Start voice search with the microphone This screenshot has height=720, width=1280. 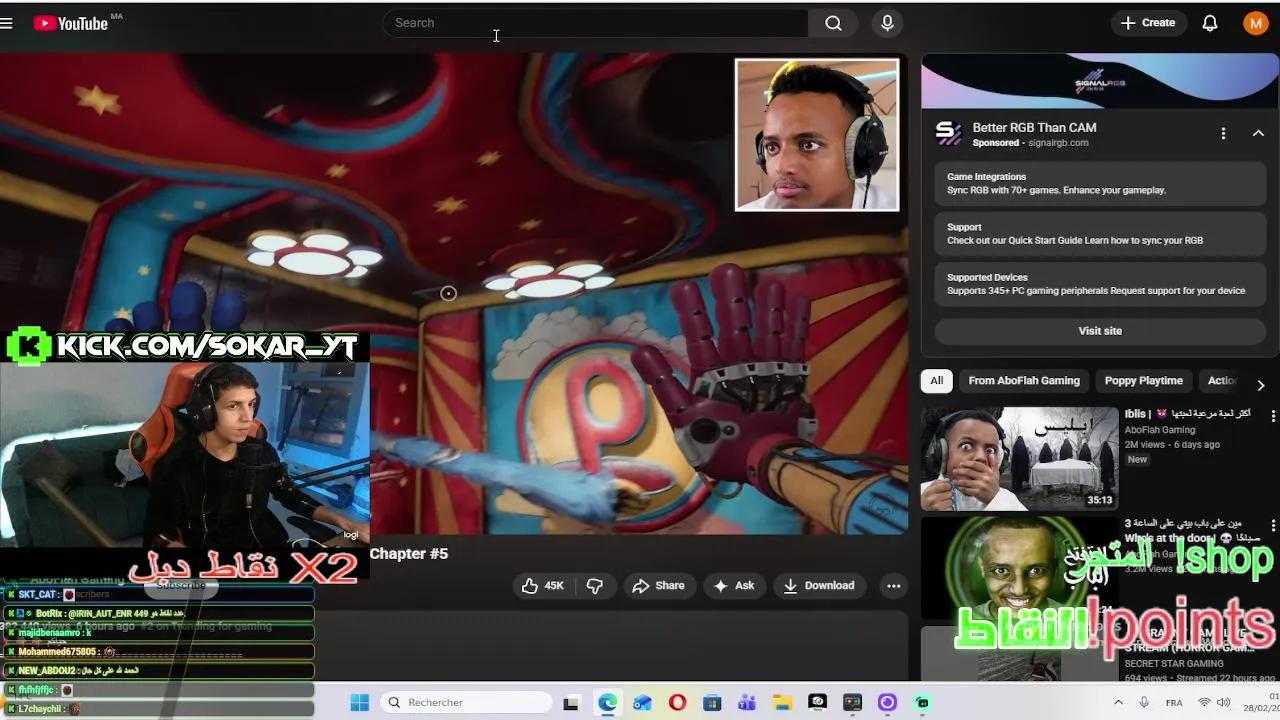pos(887,23)
